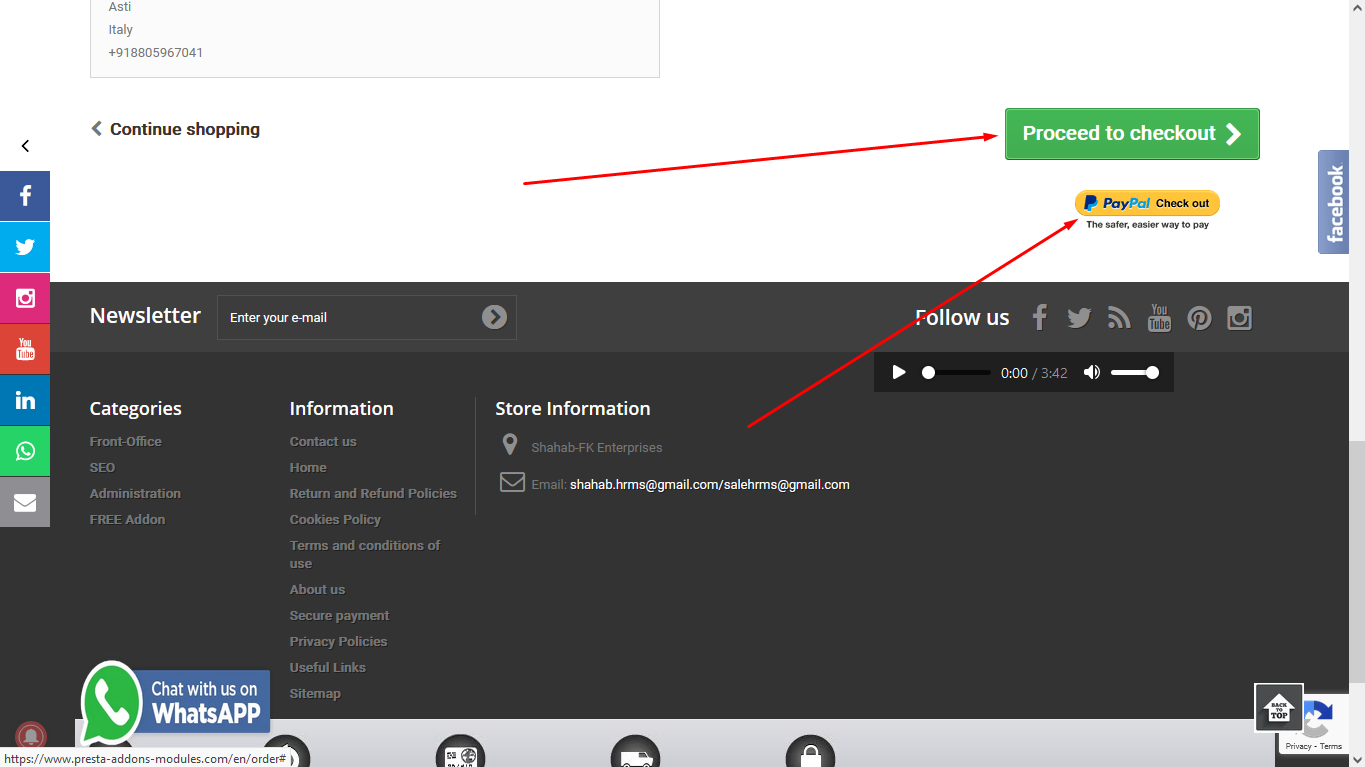This screenshot has height=767, width=1365.
Task: Click the store email address link
Action: pos(710,485)
